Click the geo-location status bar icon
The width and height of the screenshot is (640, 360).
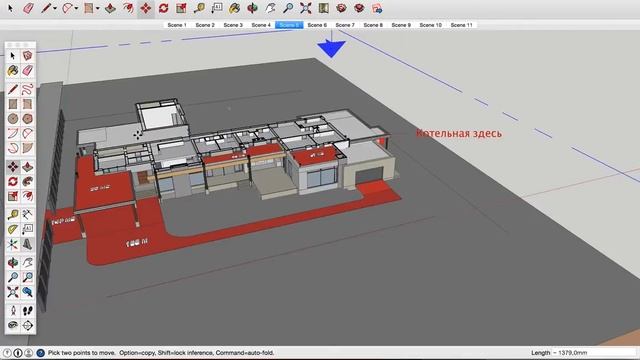(7, 353)
